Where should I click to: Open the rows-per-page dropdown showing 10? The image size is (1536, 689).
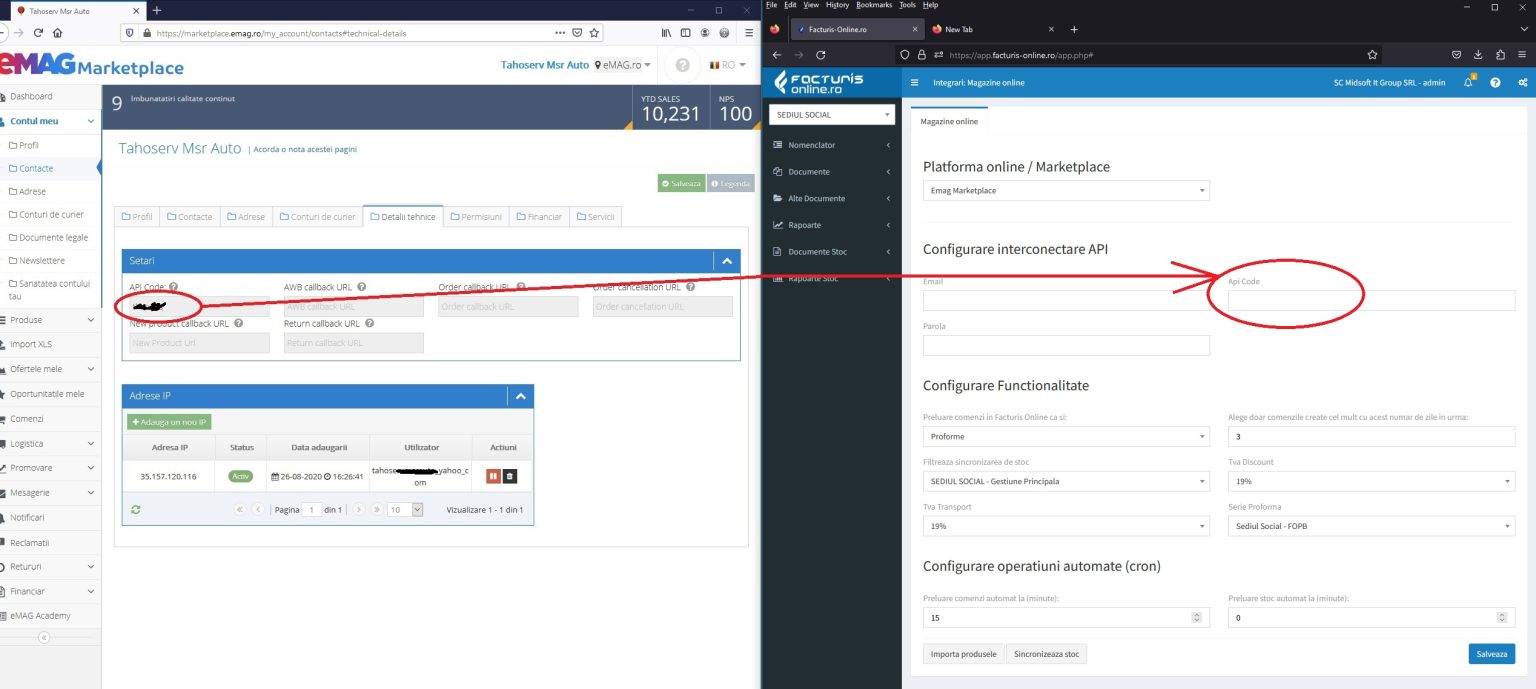(x=405, y=509)
